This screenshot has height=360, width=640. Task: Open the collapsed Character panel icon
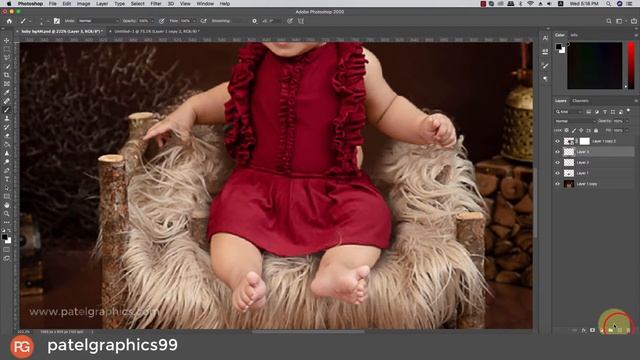(x=546, y=38)
